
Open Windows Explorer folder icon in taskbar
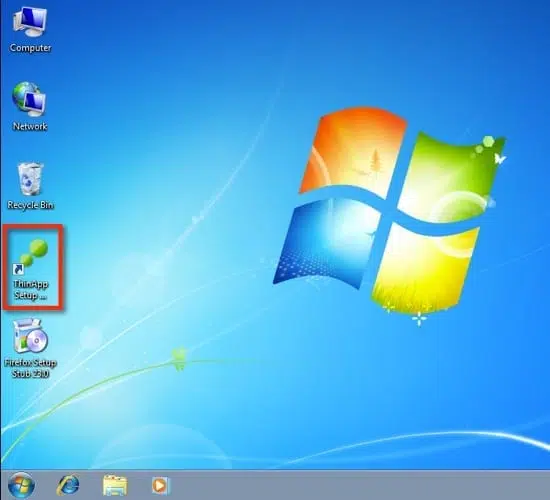click(x=115, y=486)
